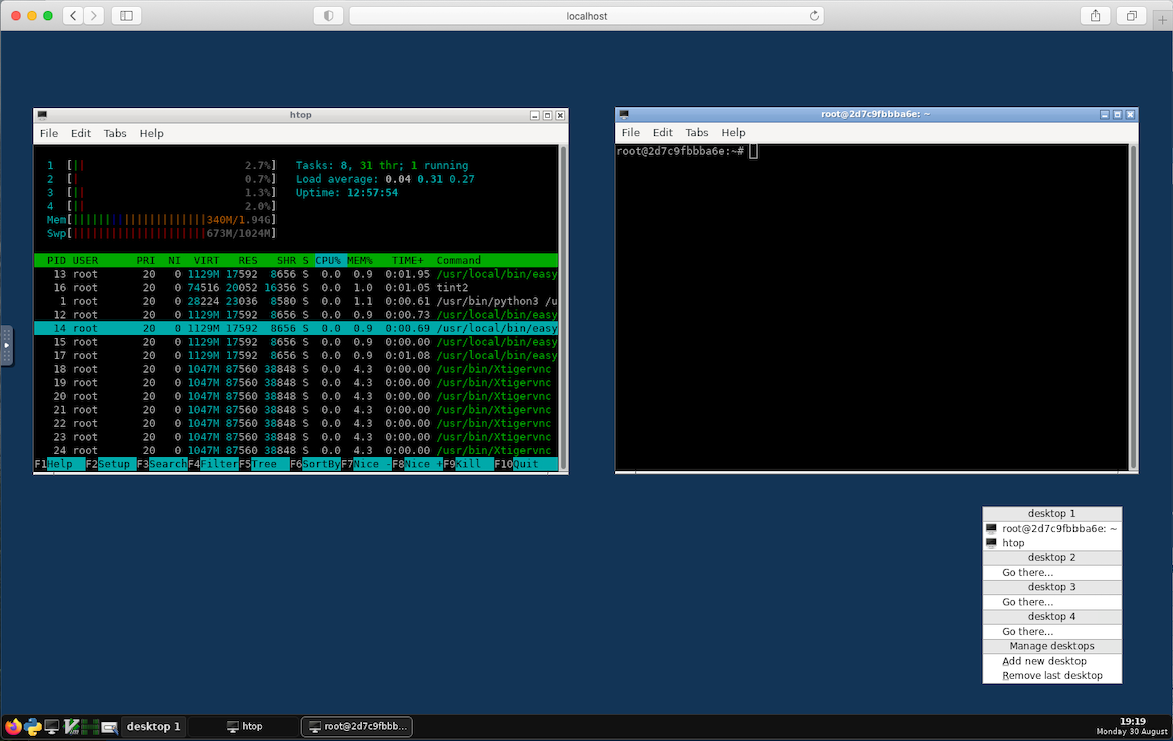Choose Add new desktop
1173x741 pixels.
(x=1052, y=661)
